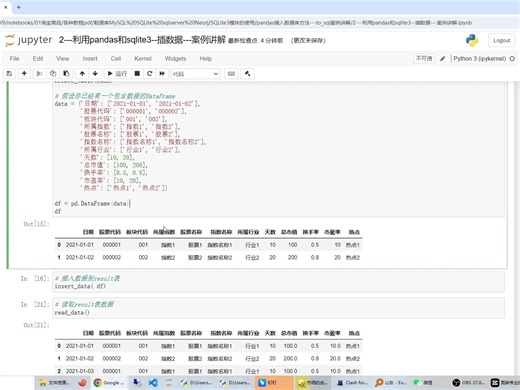
Task: Save the notebook with the save icon
Action: click(9, 73)
